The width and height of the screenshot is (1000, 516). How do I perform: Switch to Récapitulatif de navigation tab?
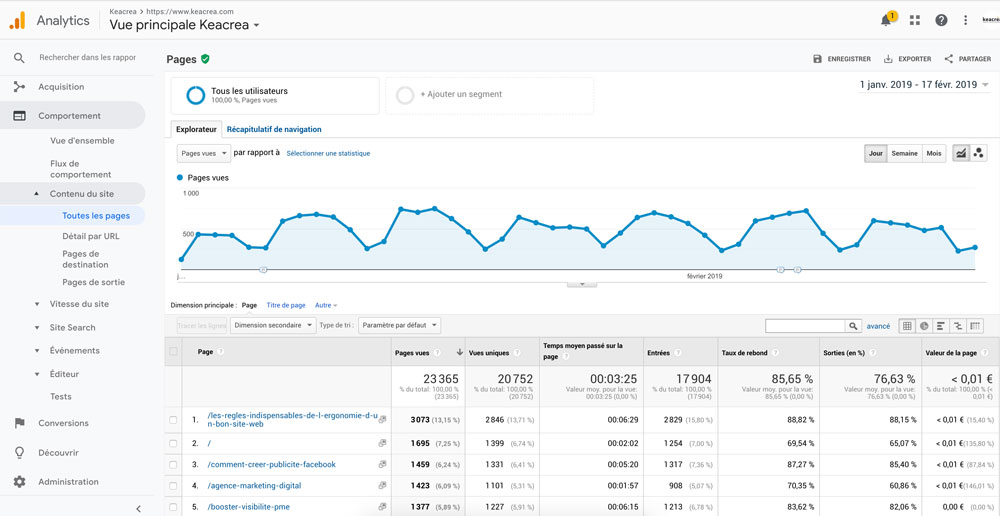pyautogui.click(x=274, y=129)
